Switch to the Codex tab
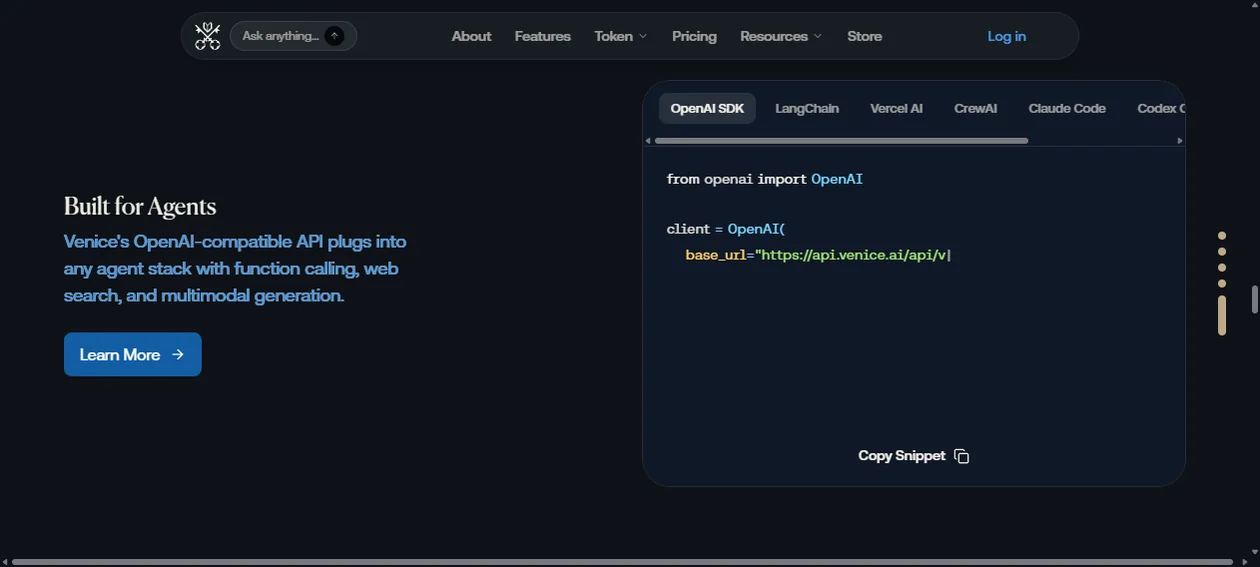1260x567 pixels. [1160, 108]
